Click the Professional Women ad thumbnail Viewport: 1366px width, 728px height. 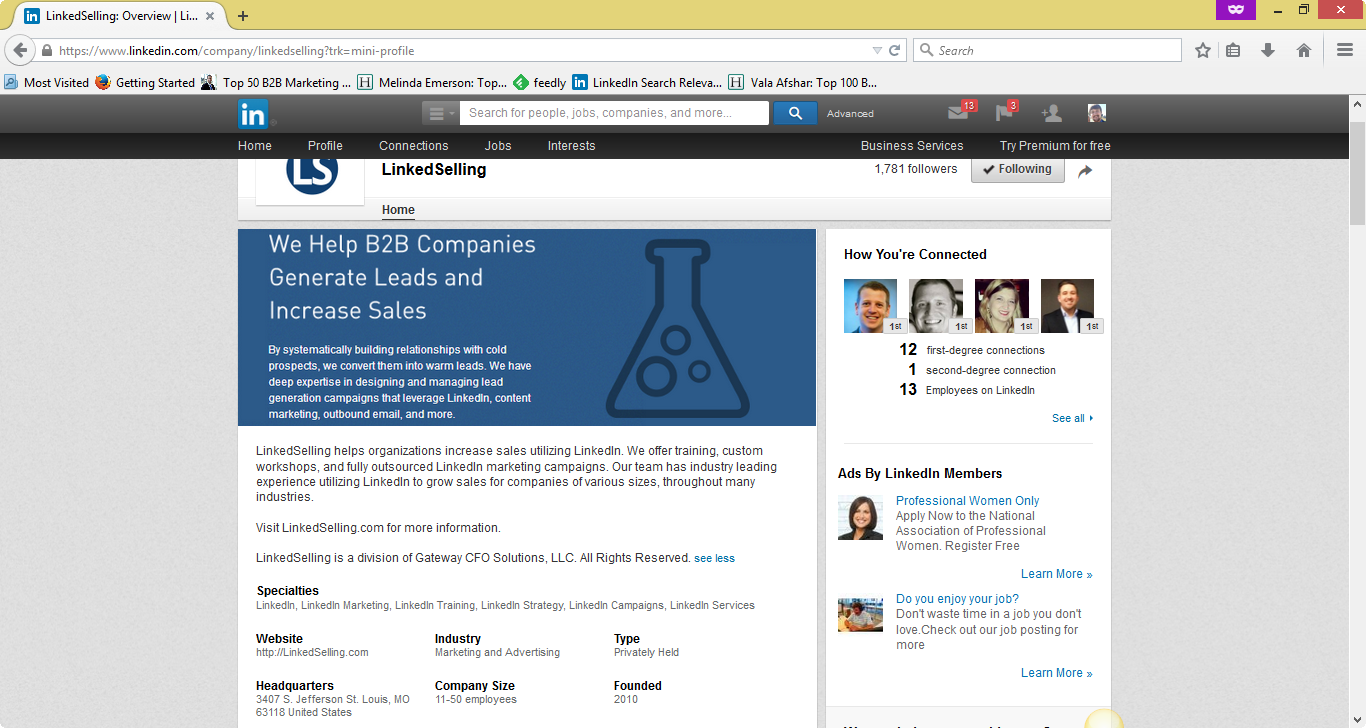click(x=860, y=518)
